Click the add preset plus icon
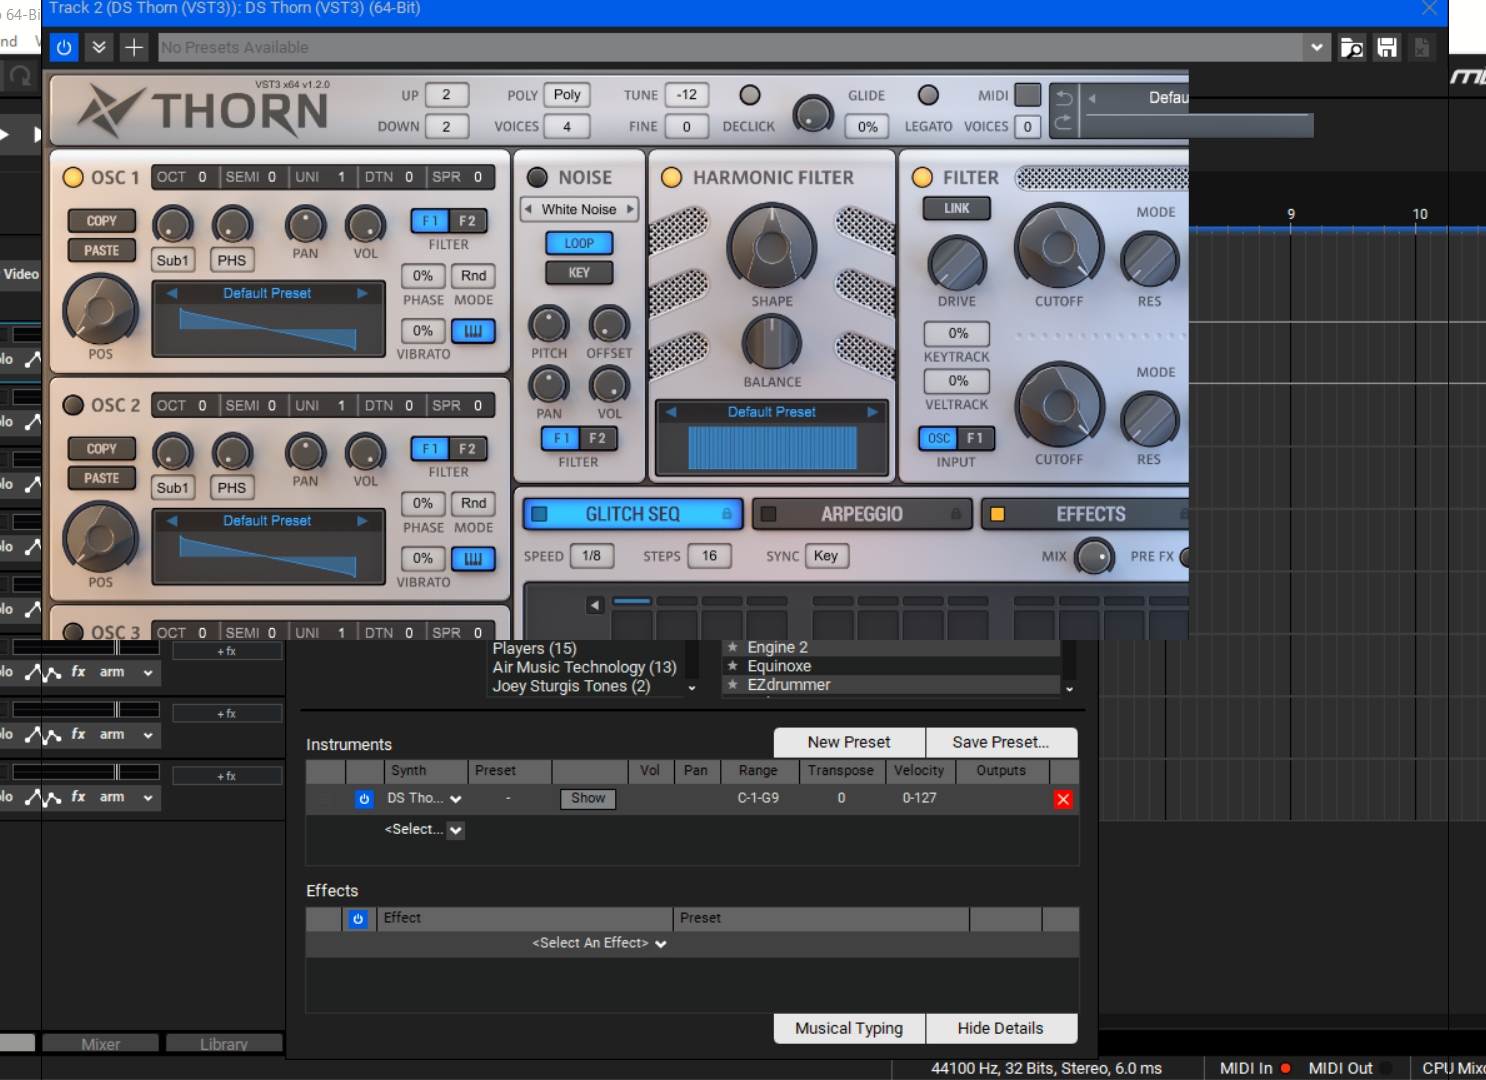The height and width of the screenshot is (1080, 1486). 133,47
